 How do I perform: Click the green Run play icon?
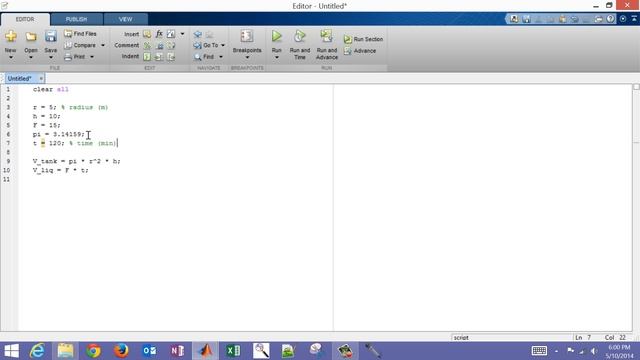click(x=277, y=36)
